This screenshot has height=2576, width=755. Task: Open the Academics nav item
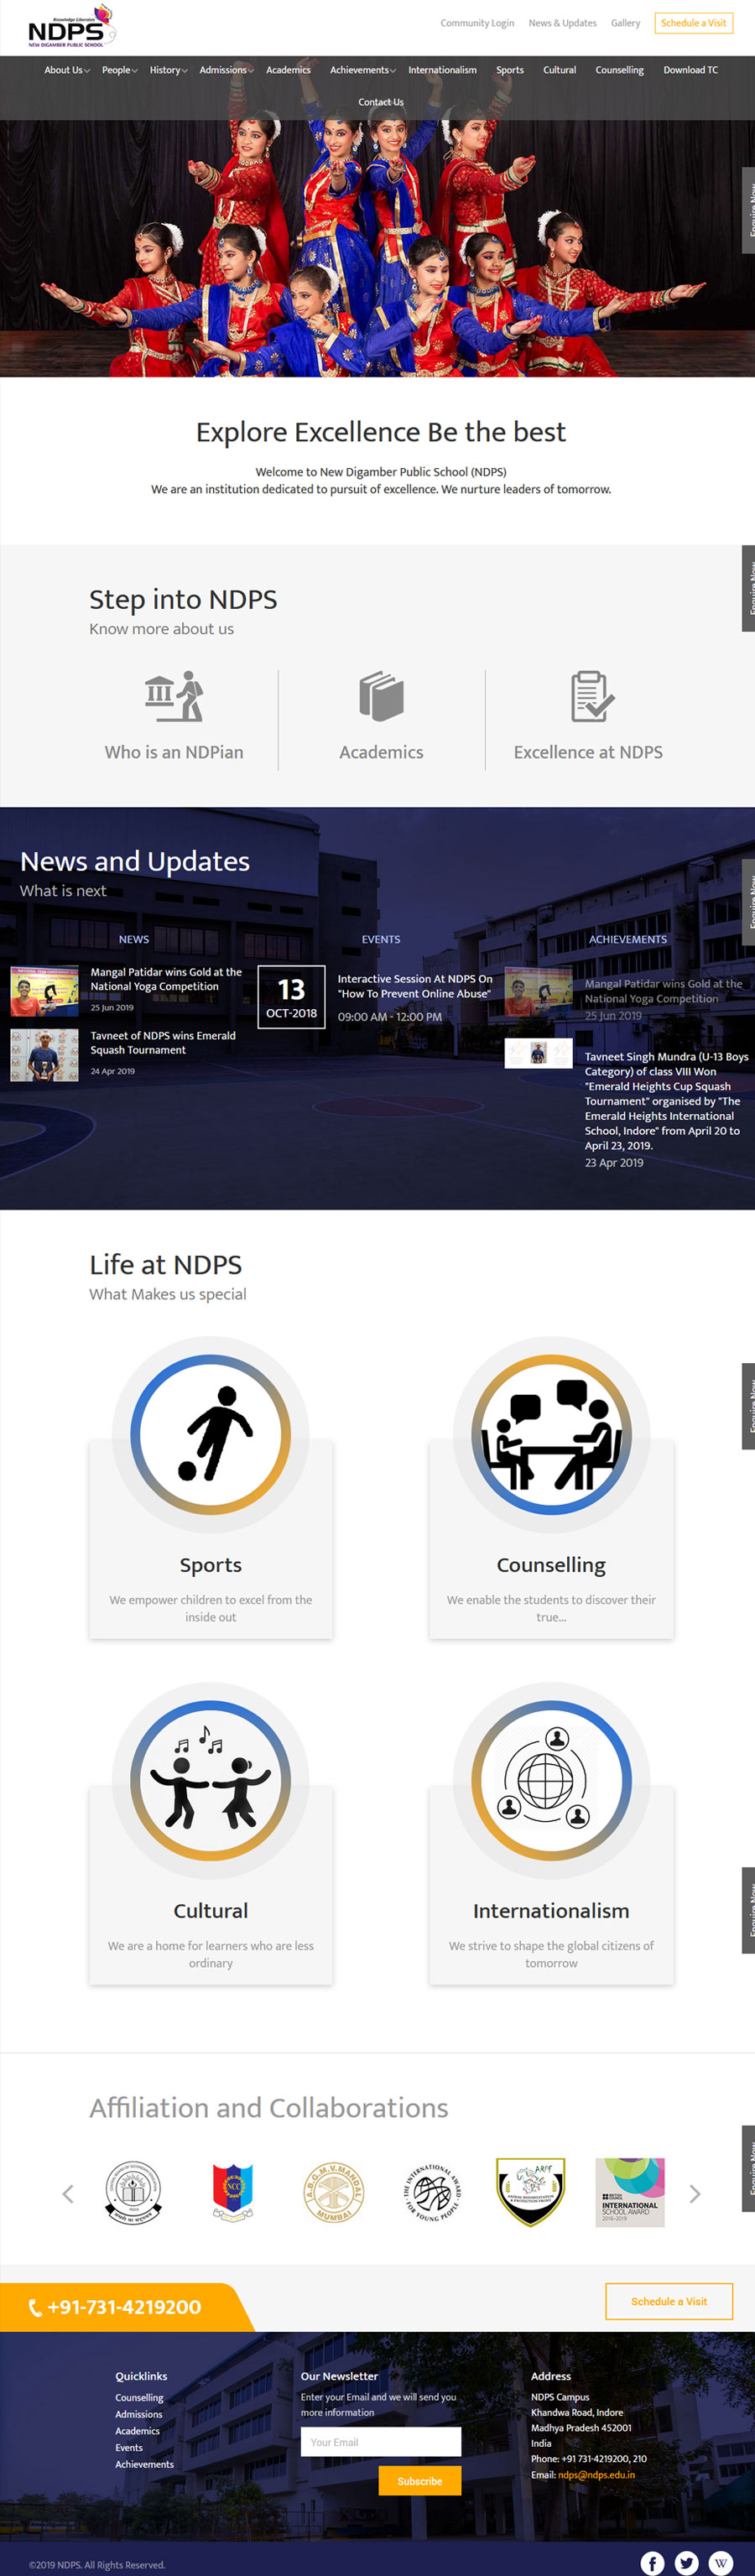(x=288, y=70)
